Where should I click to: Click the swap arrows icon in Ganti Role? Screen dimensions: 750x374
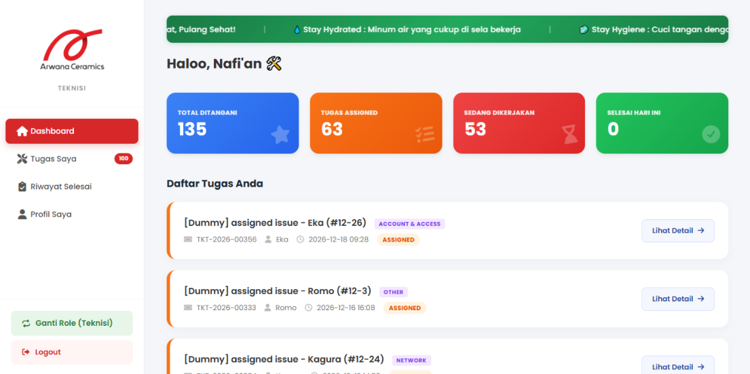click(x=26, y=323)
